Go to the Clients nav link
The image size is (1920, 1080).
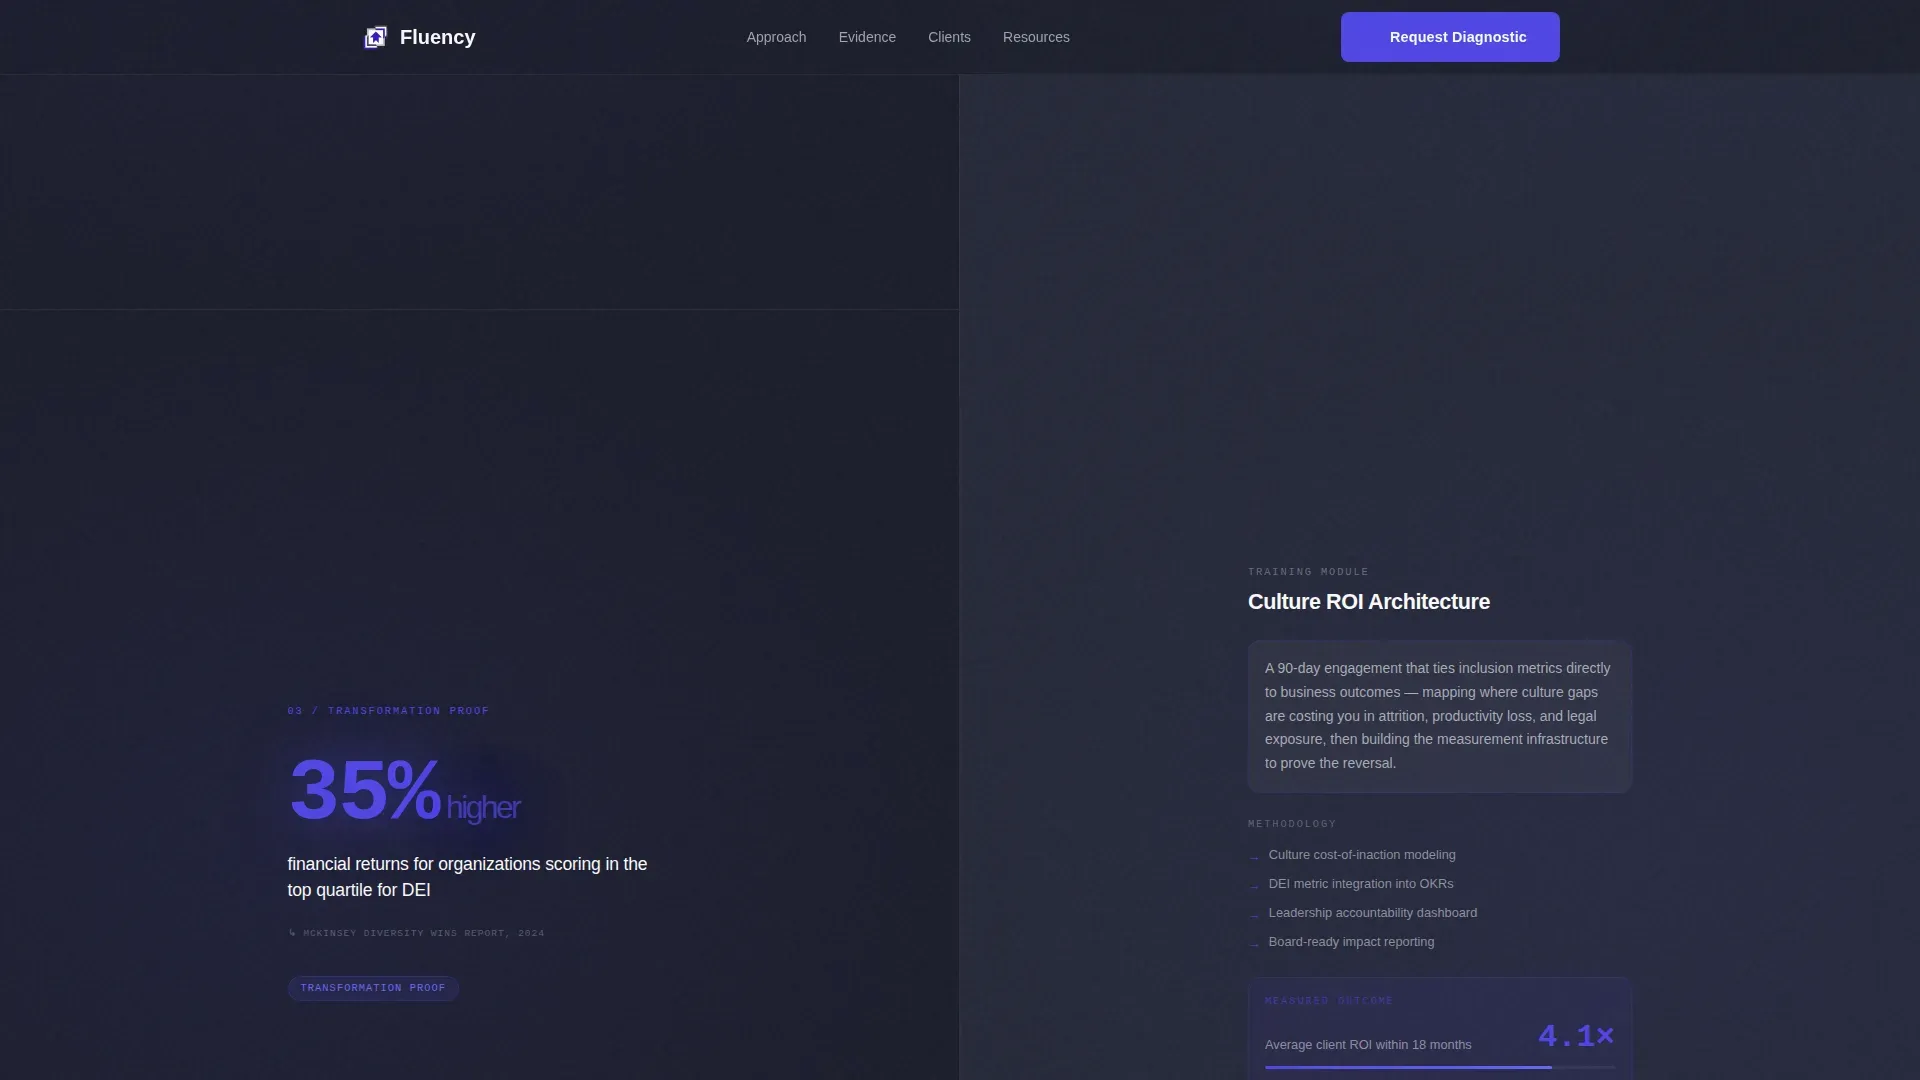(x=949, y=37)
